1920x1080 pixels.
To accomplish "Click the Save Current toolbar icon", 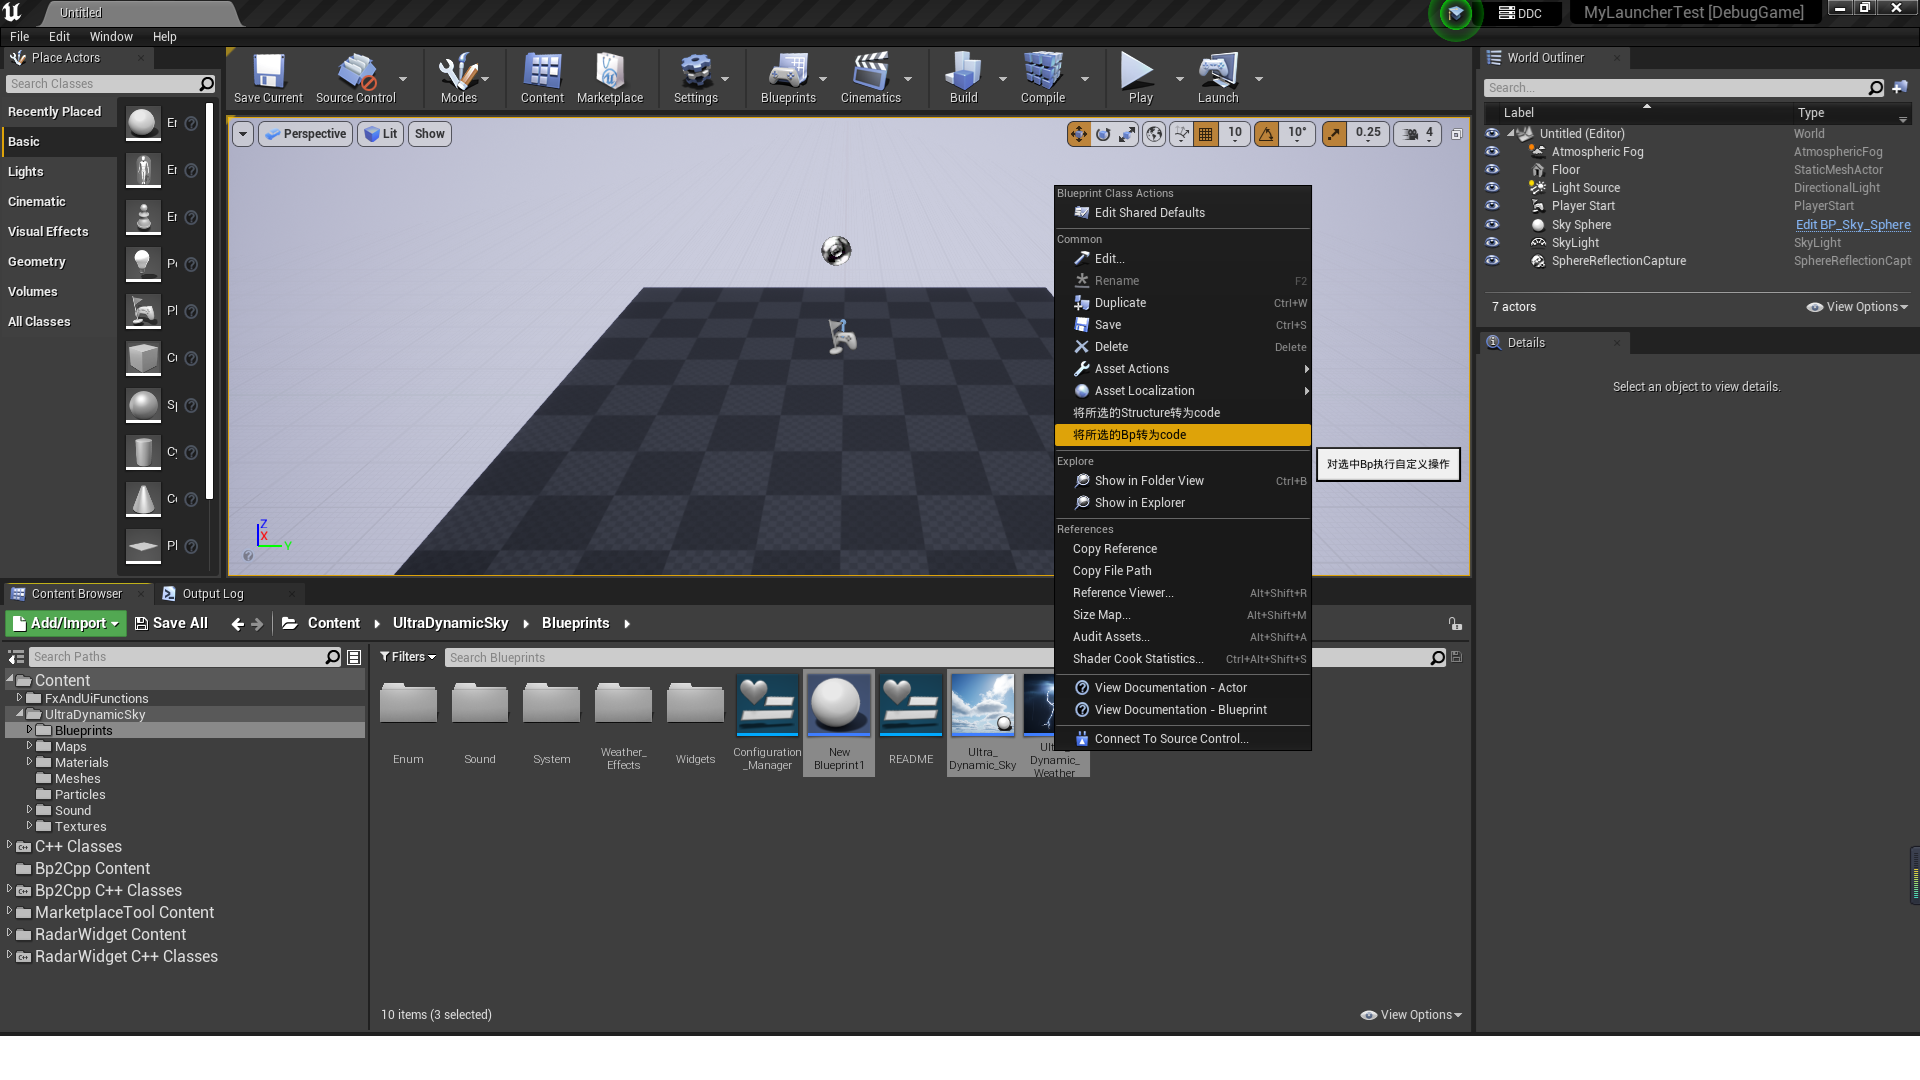I will tap(268, 78).
